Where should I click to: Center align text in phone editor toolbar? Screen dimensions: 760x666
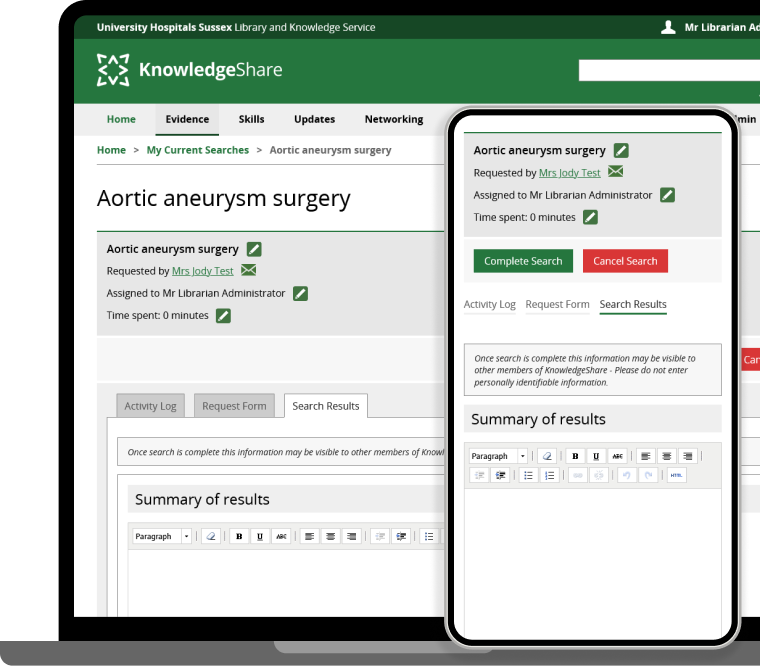[666, 456]
